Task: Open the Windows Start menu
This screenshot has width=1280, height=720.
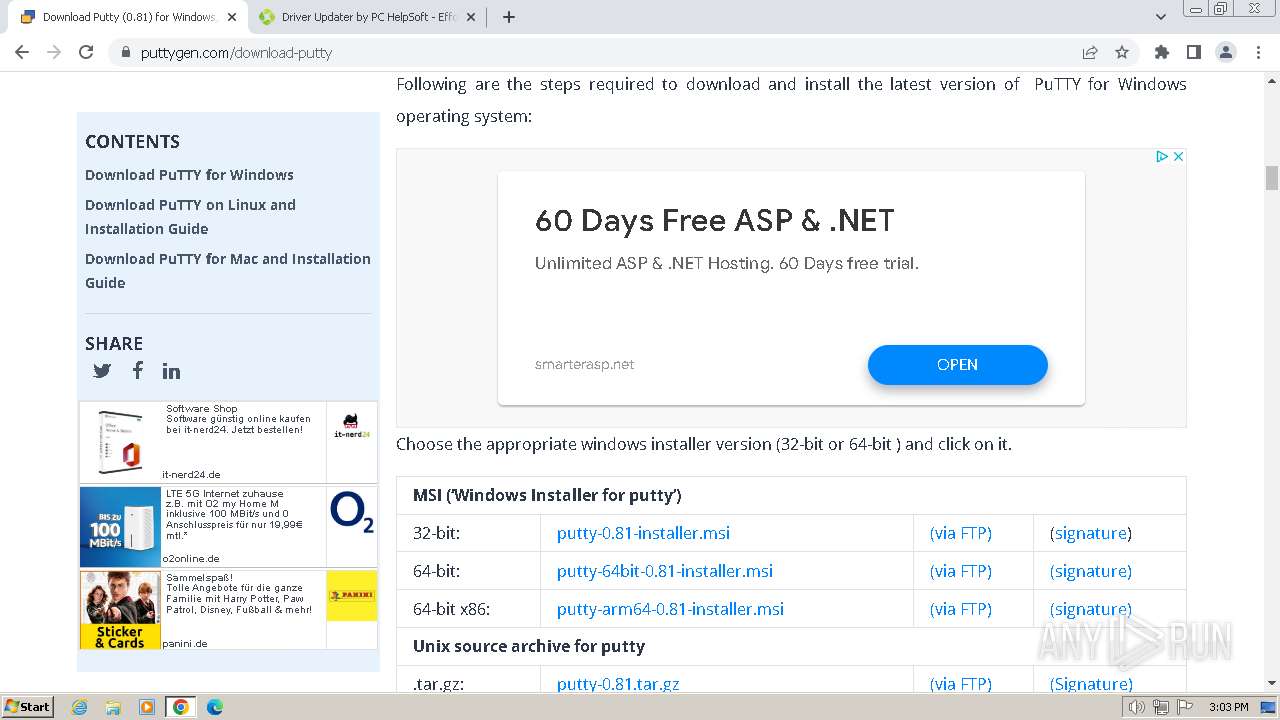Action: click(x=27, y=707)
